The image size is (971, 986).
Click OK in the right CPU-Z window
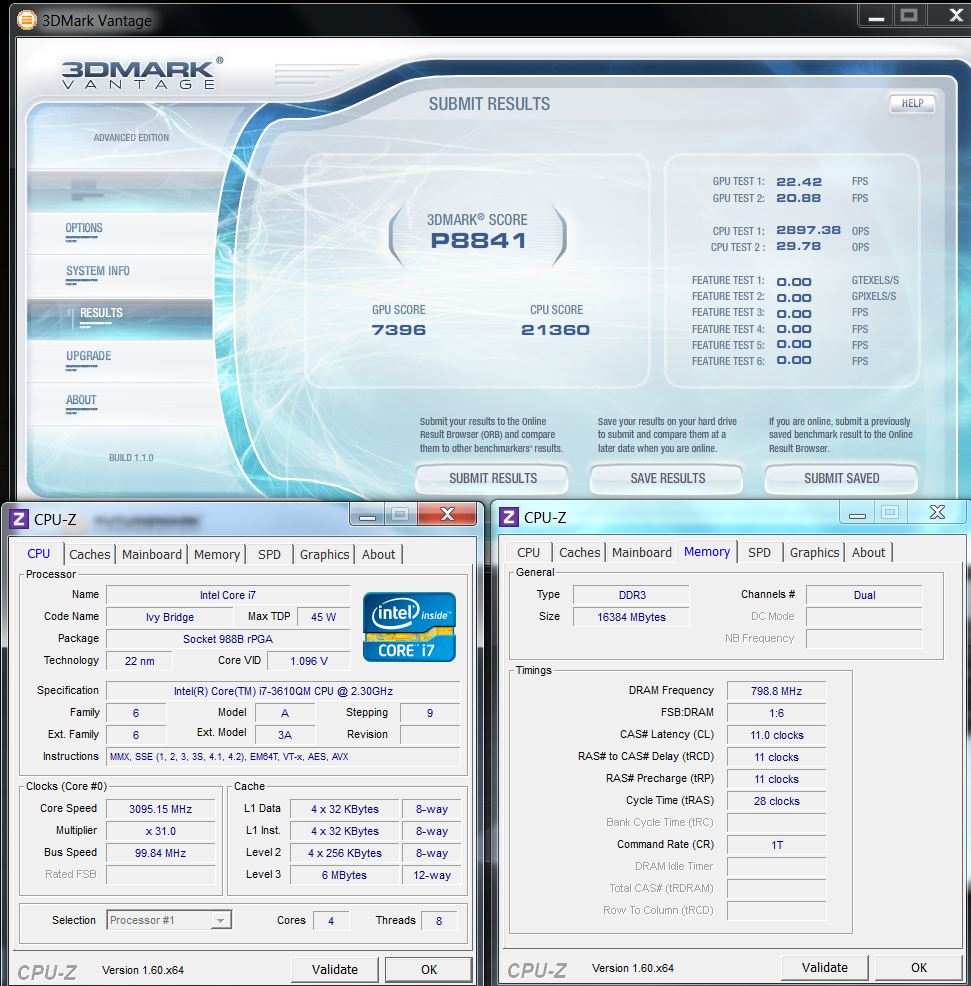pyautogui.click(x=918, y=967)
